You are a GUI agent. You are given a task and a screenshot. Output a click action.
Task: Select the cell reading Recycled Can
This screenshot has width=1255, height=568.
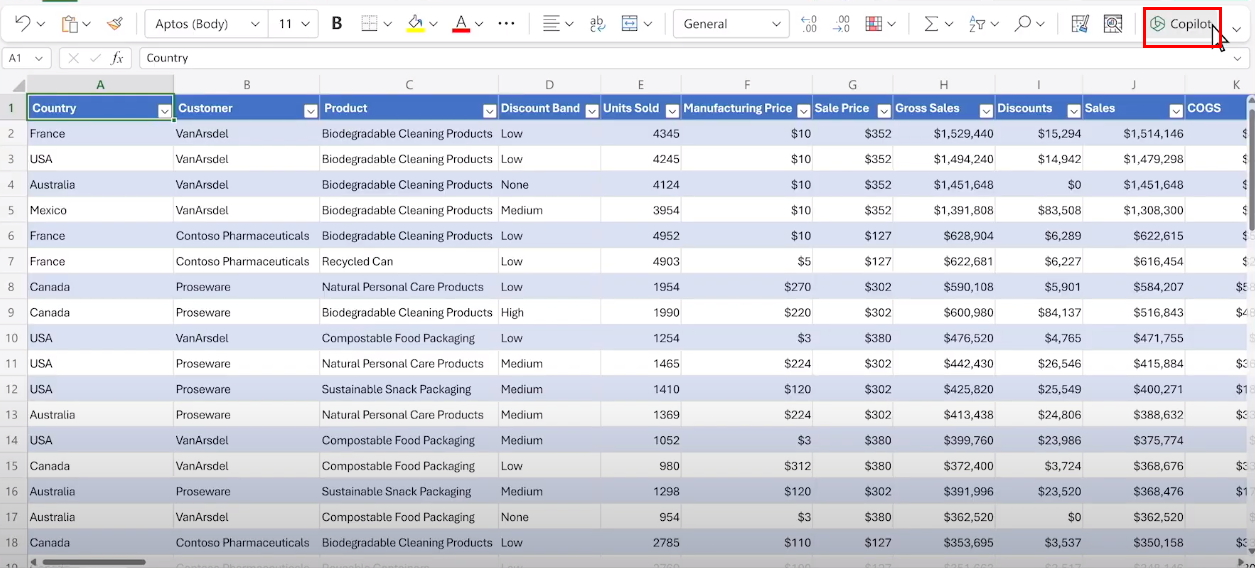click(x=409, y=261)
